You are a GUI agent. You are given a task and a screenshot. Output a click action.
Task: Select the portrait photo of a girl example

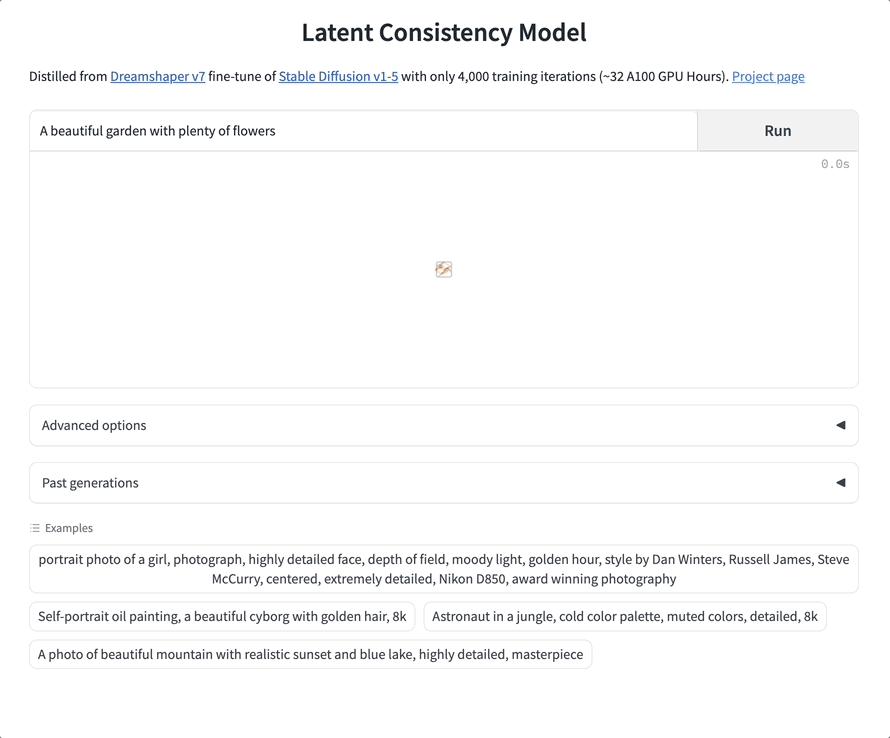tap(444, 569)
